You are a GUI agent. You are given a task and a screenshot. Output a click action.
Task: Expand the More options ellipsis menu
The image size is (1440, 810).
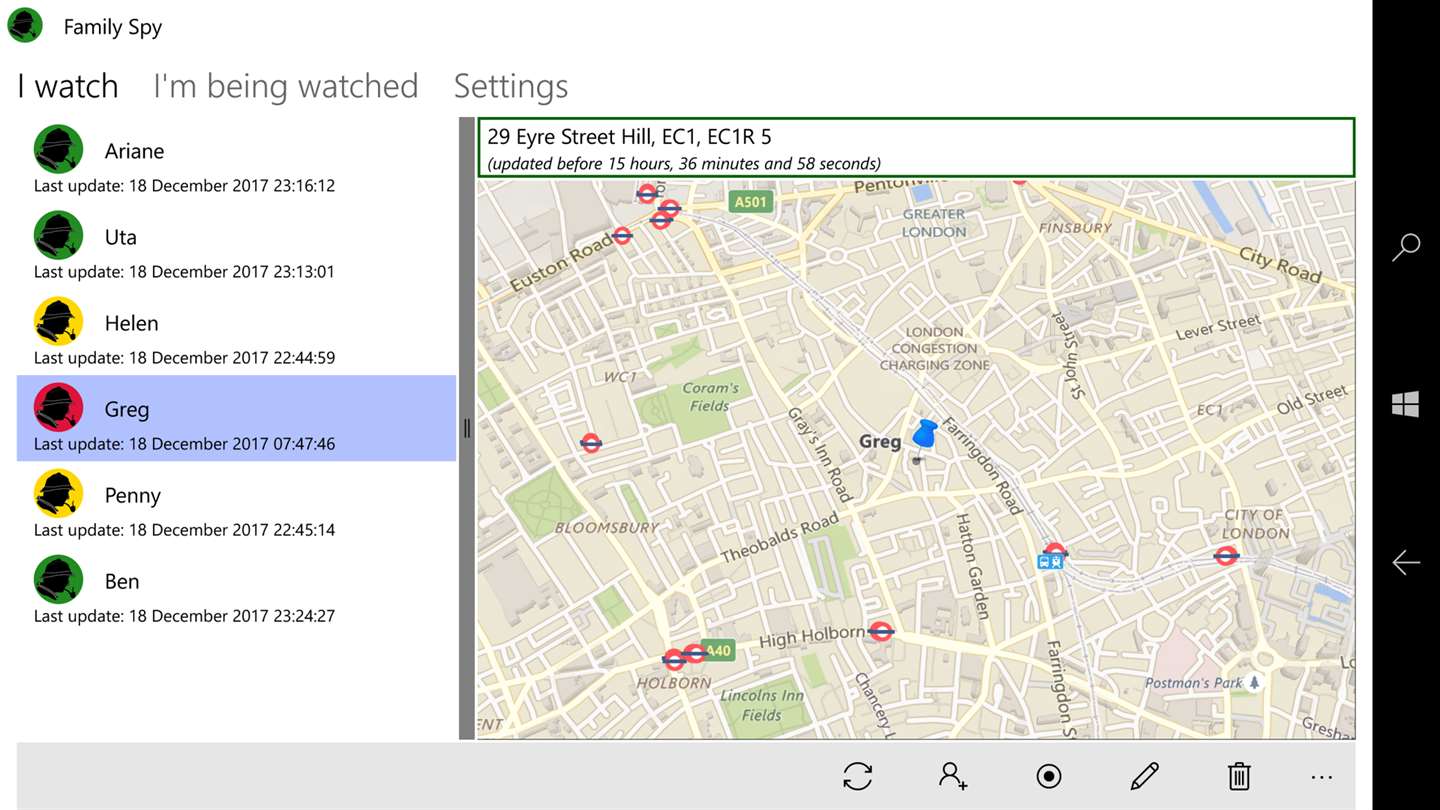tap(1322, 777)
